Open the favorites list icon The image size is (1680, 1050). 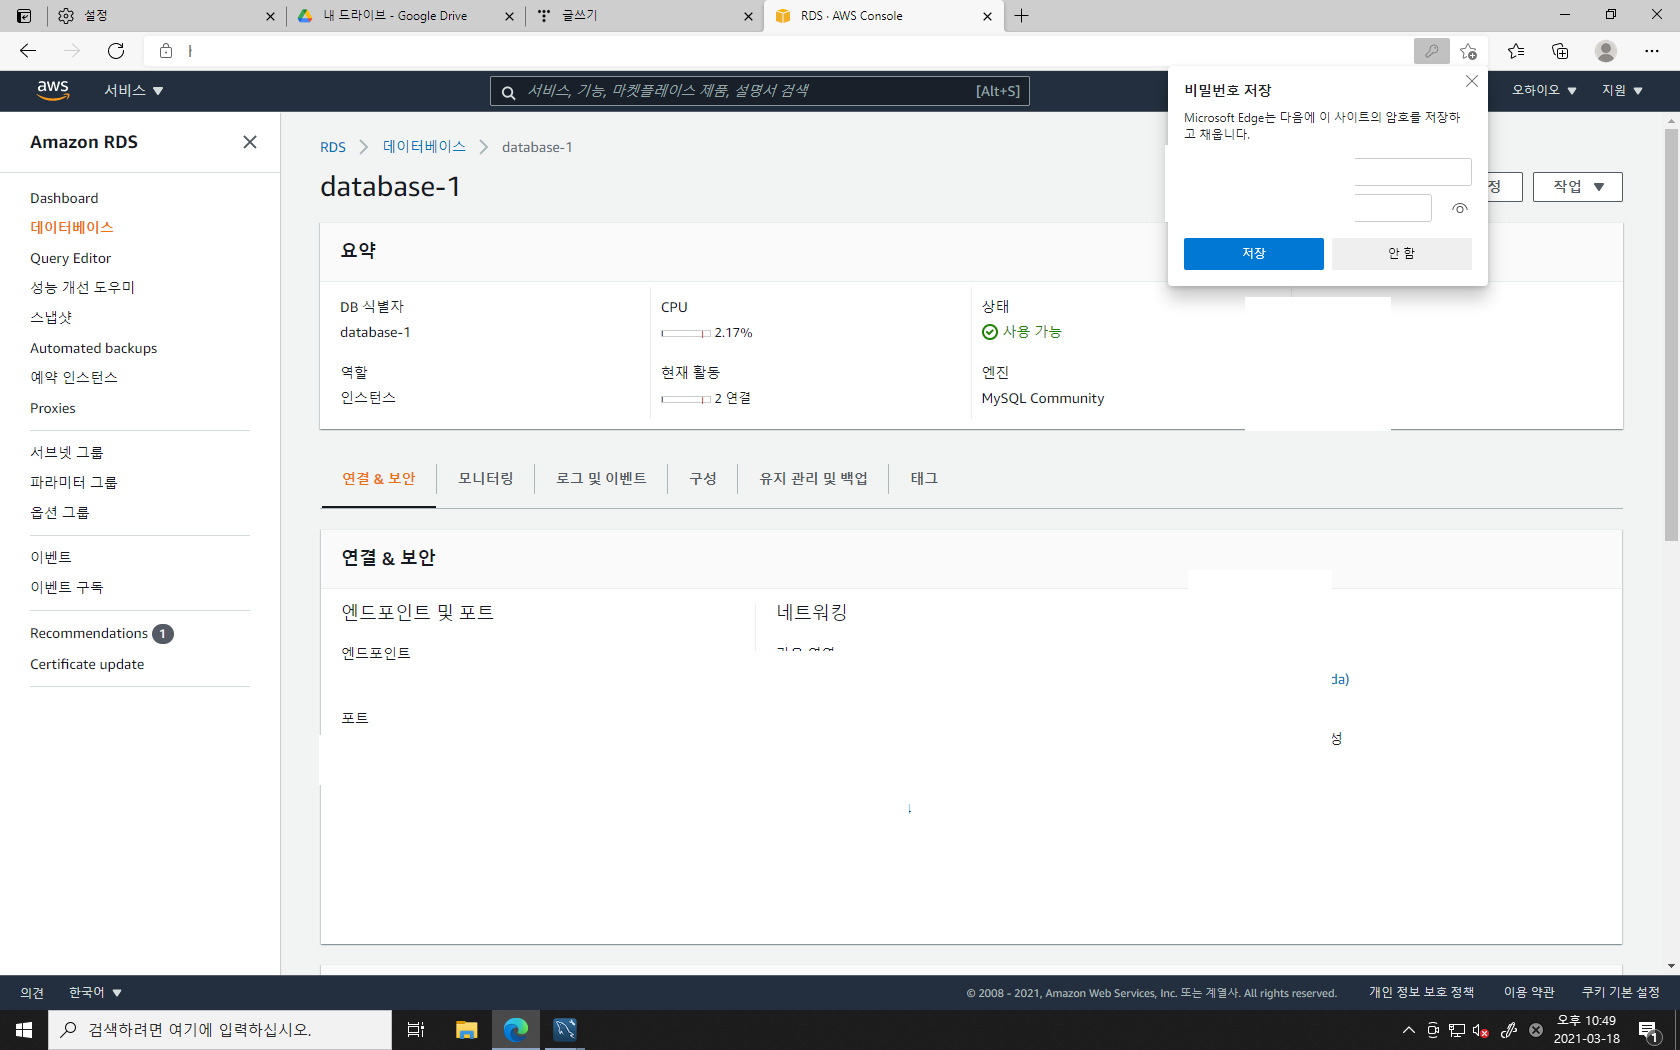(x=1516, y=51)
